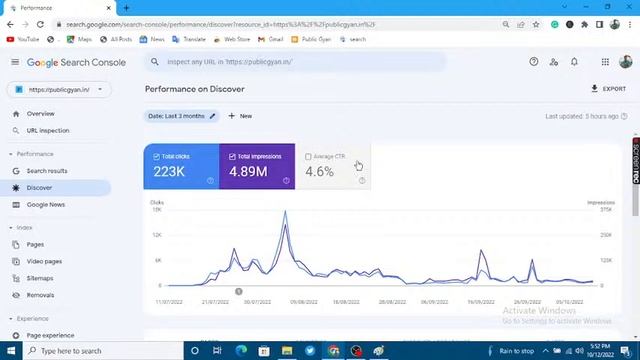The height and width of the screenshot is (360, 640).
Task: Open Task View on the taskbar
Action: click(217, 351)
